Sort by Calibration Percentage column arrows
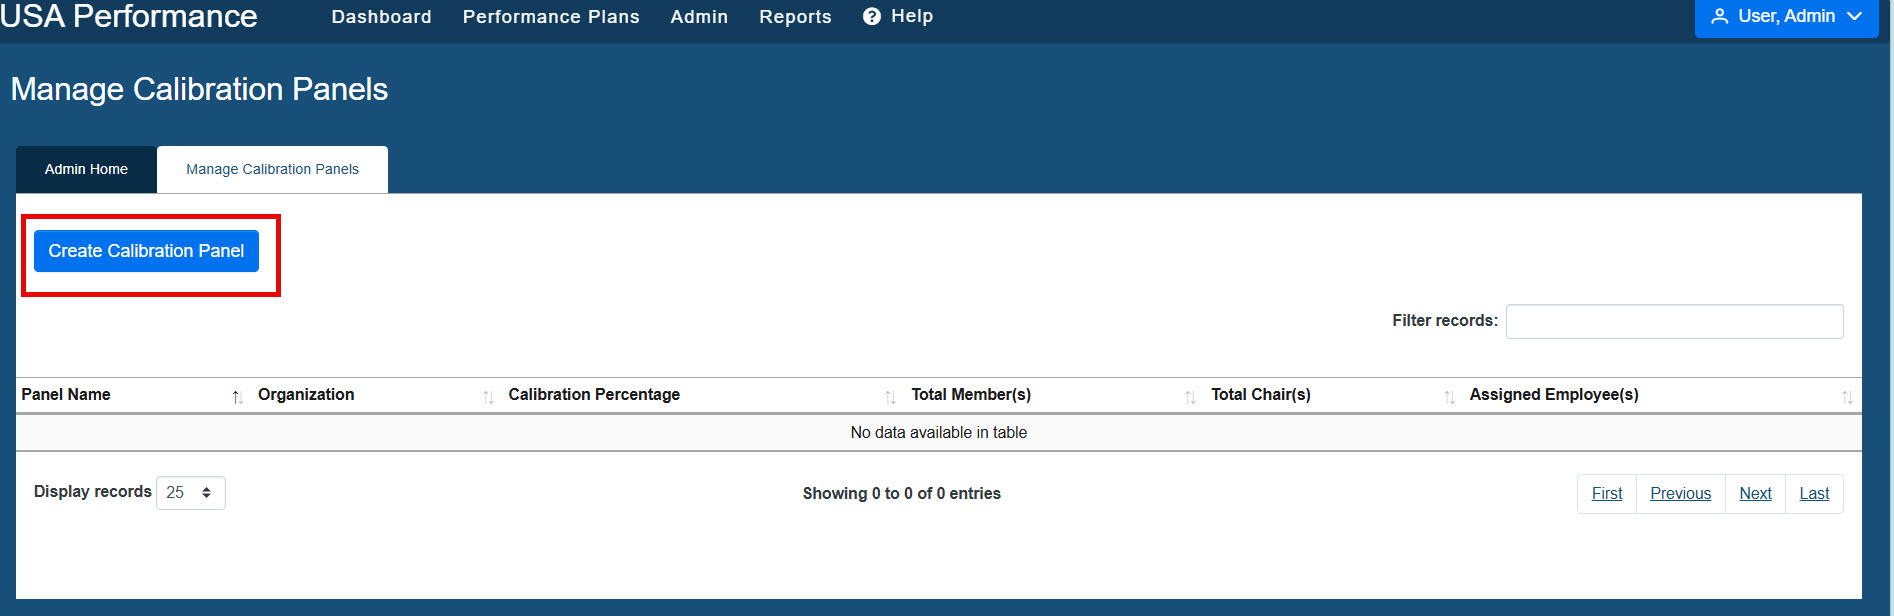 pyautogui.click(x=890, y=397)
